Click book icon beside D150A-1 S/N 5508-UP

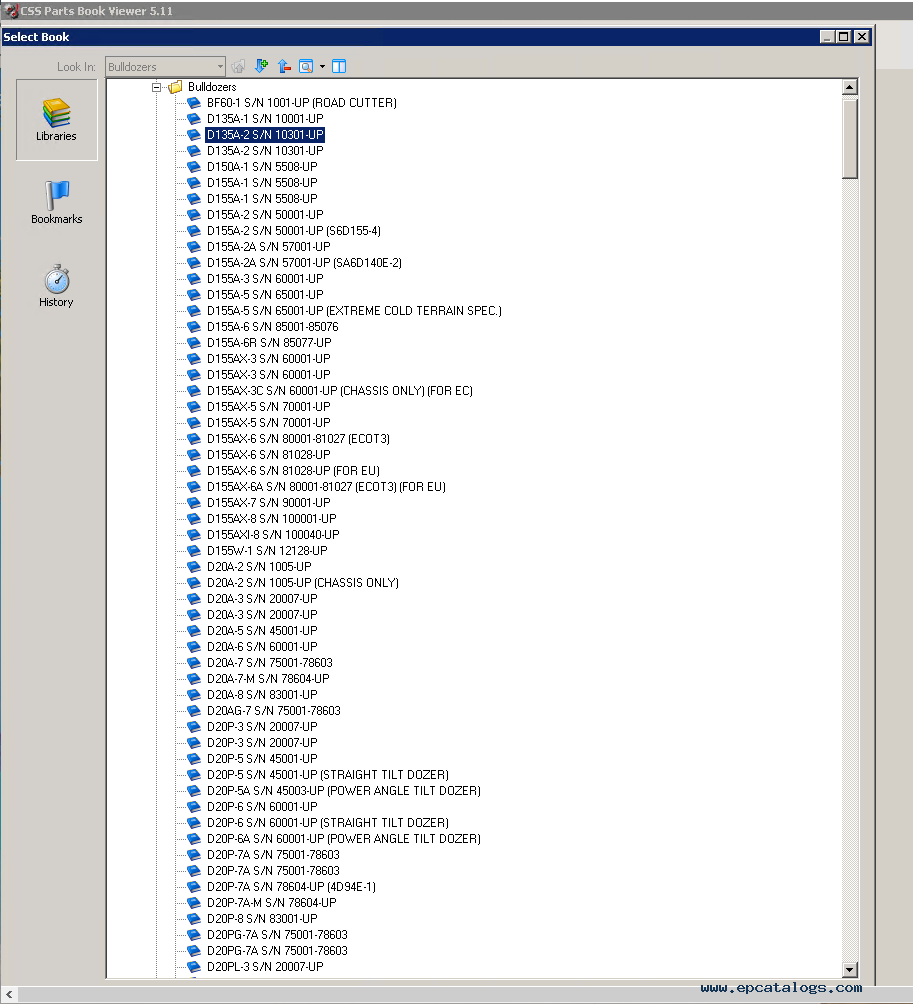[x=193, y=166]
